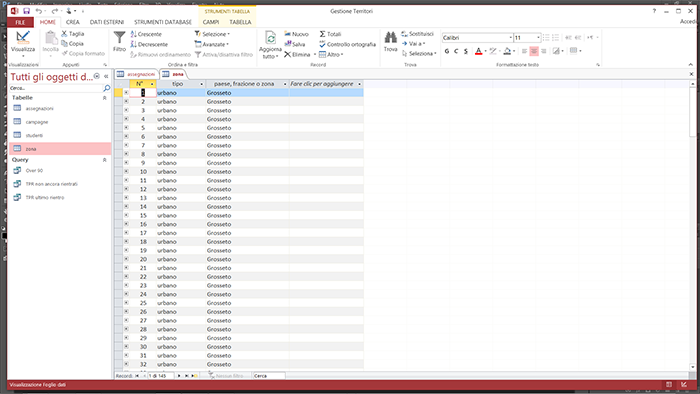Screen dimensions: 700x394
Task: Click the vertical scrollbar down arrow
Action: coord(693,367)
